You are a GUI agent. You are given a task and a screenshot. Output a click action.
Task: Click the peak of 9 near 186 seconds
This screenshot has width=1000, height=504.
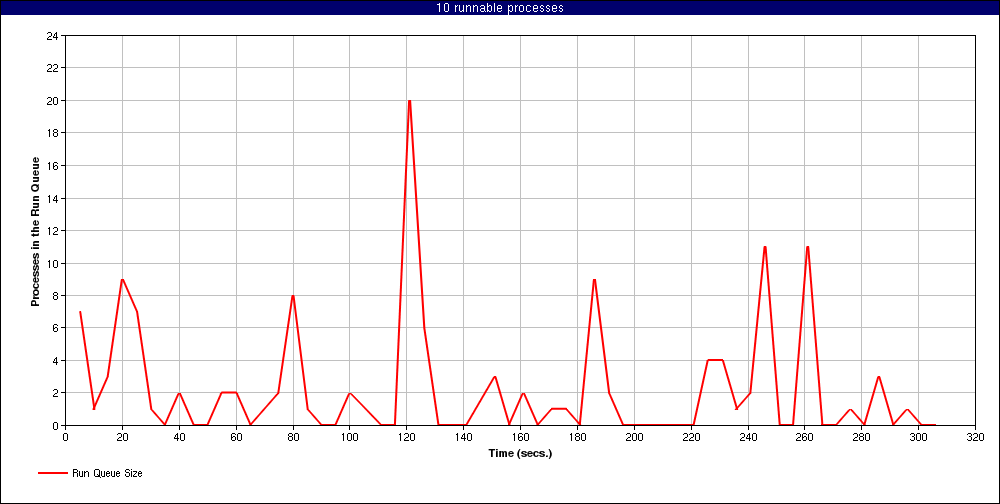(594, 279)
